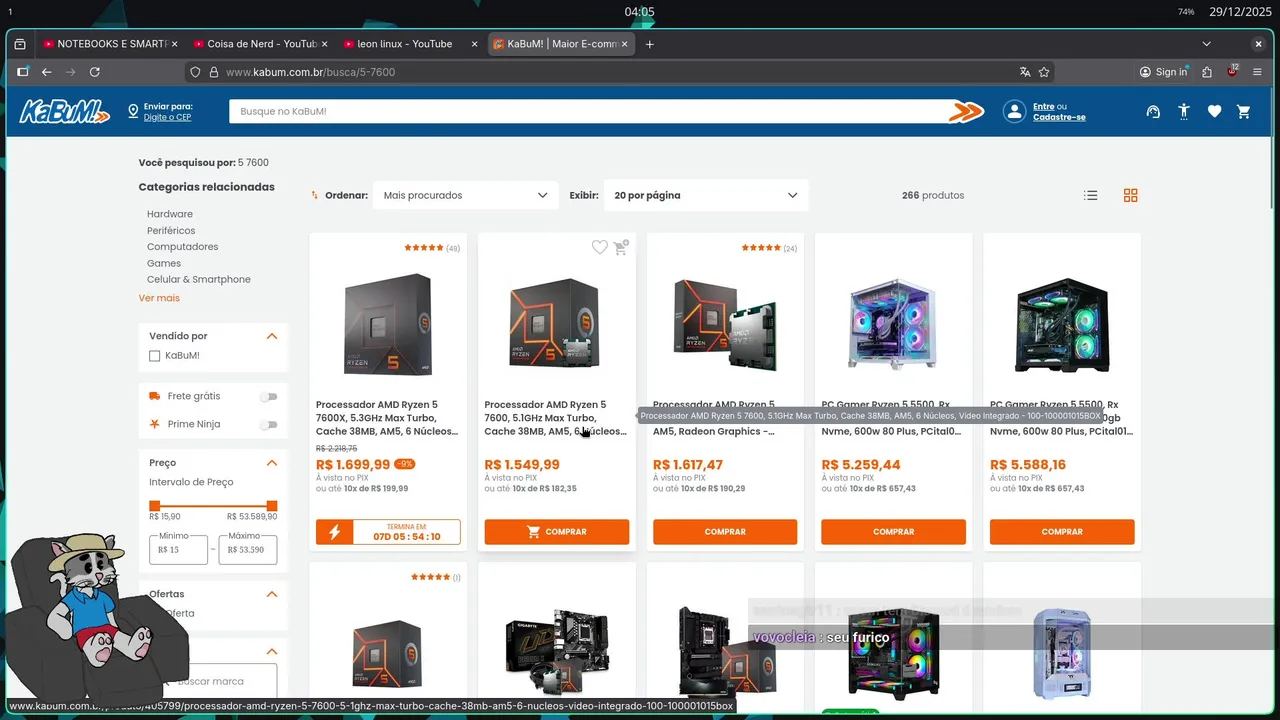Click the Mínimo price input field
The height and width of the screenshot is (720, 1280).
(x=179, y=549)
